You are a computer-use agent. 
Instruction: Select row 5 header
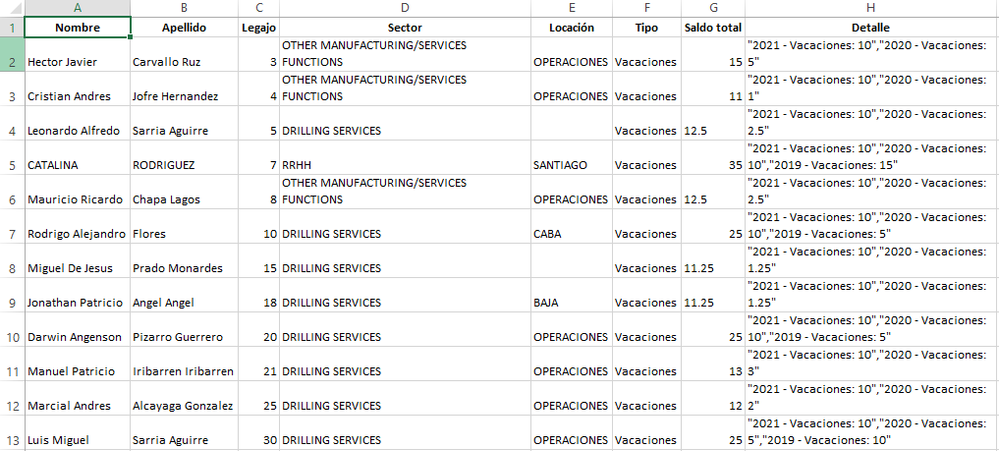click(12, 157)
